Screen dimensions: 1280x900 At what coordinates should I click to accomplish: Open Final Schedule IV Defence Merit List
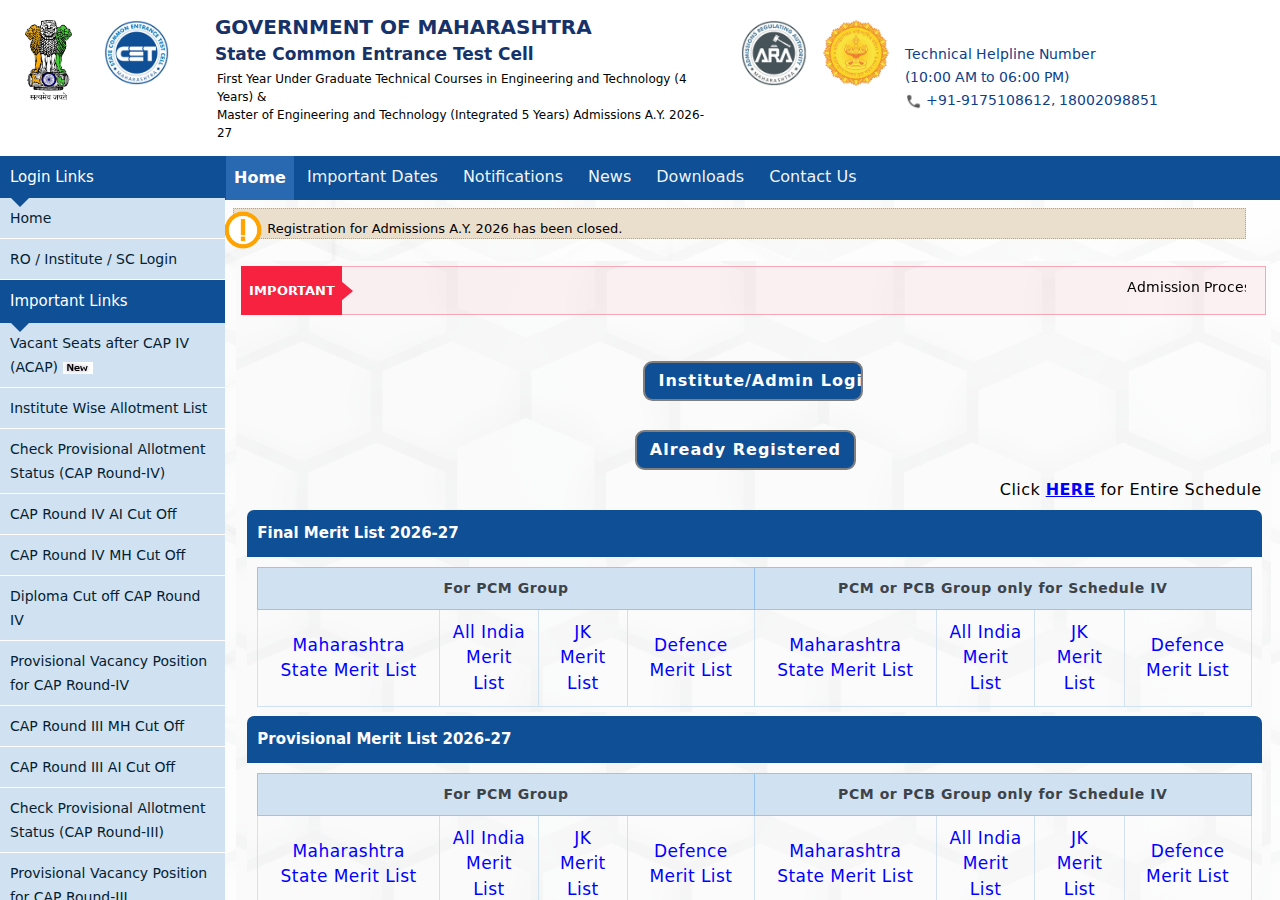point(1187,657)
